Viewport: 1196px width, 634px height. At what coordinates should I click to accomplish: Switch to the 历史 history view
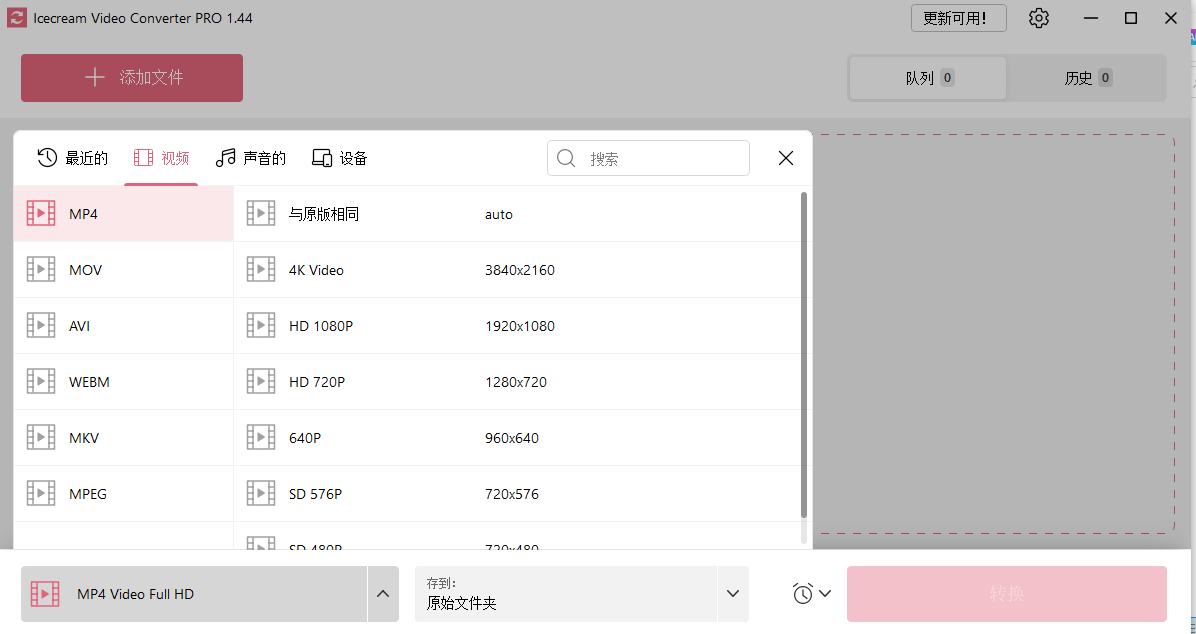[x=1087, y=78]
